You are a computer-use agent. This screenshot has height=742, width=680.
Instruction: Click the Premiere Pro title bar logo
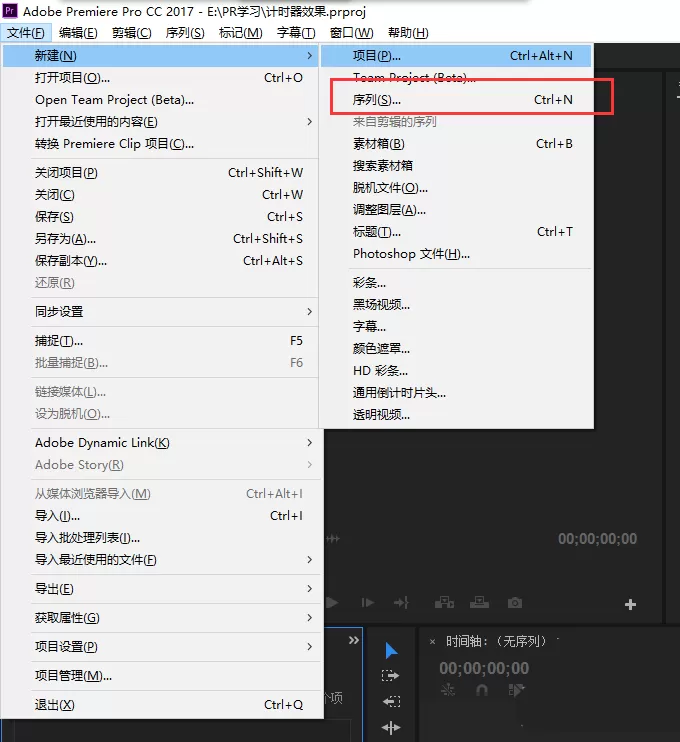9,10
